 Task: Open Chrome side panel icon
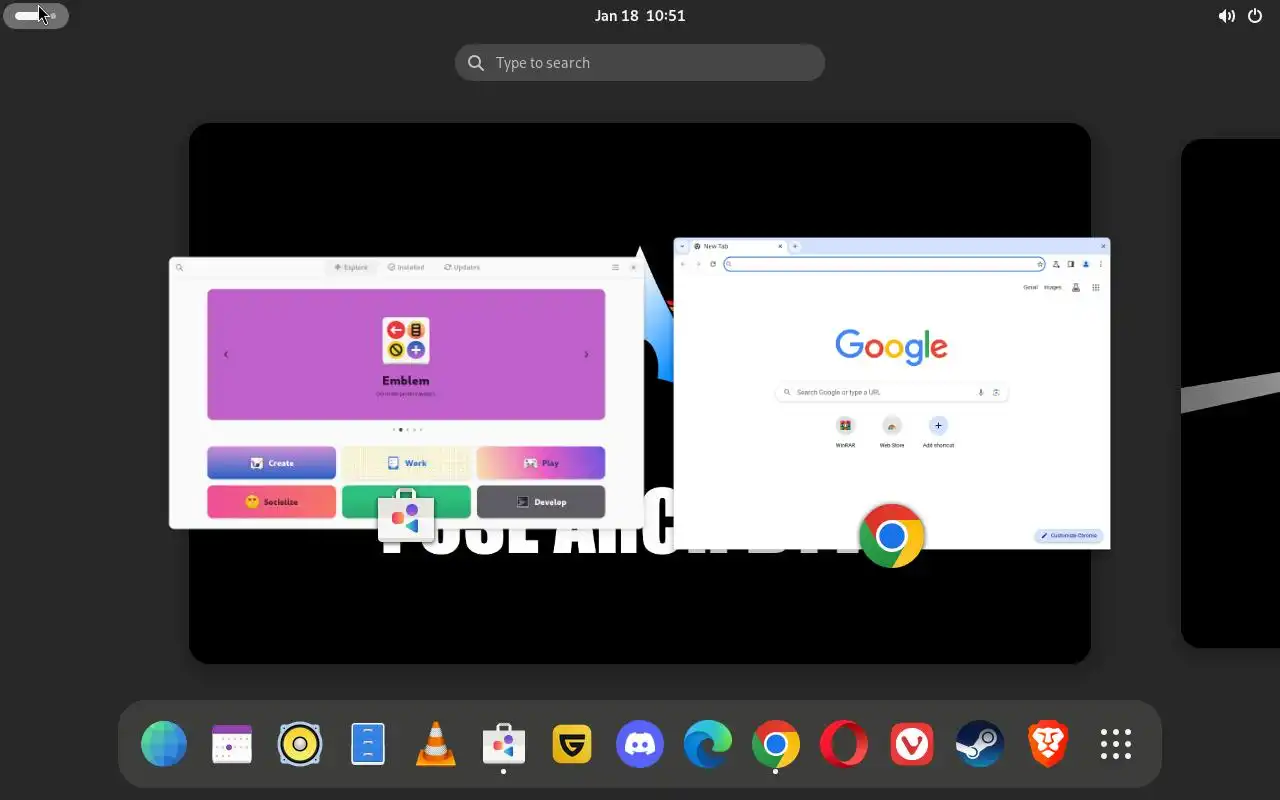tap(1071, 264)
